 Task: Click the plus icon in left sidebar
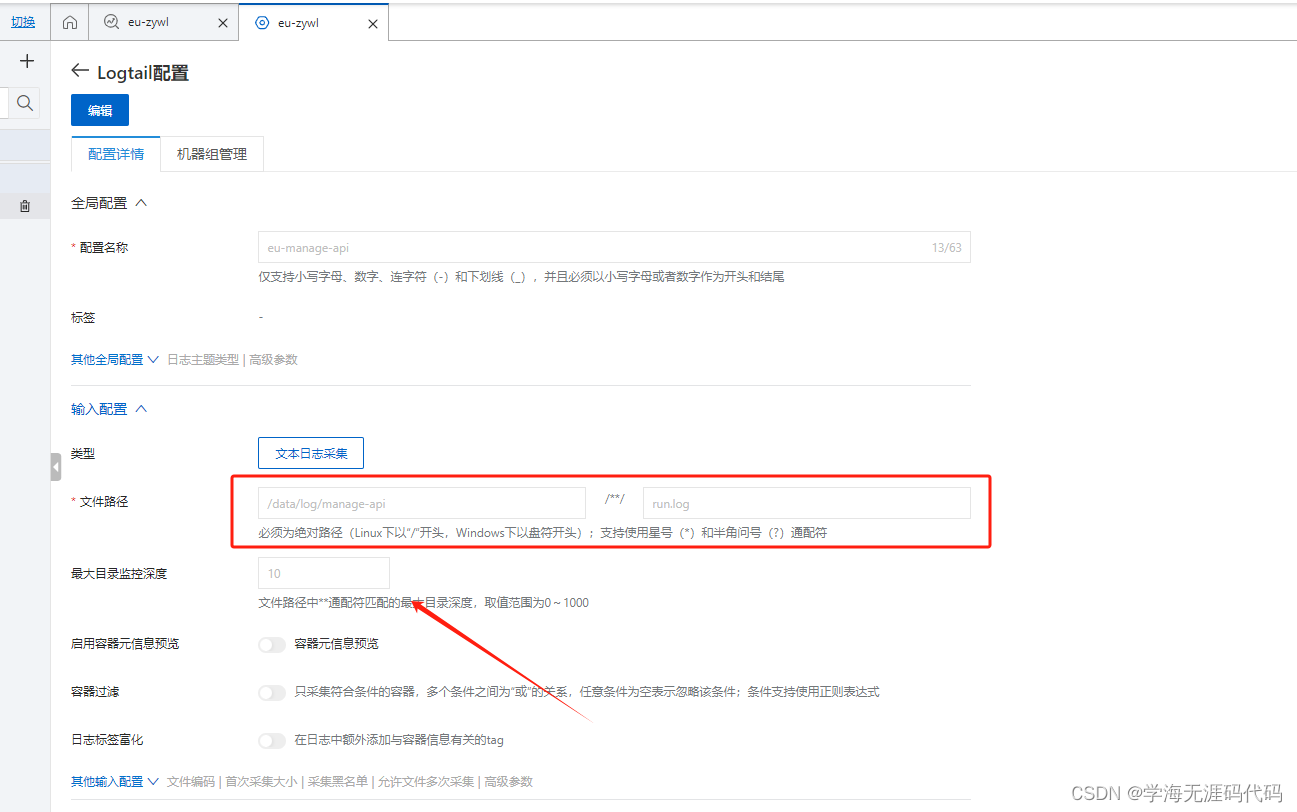[x=27, y=61]
